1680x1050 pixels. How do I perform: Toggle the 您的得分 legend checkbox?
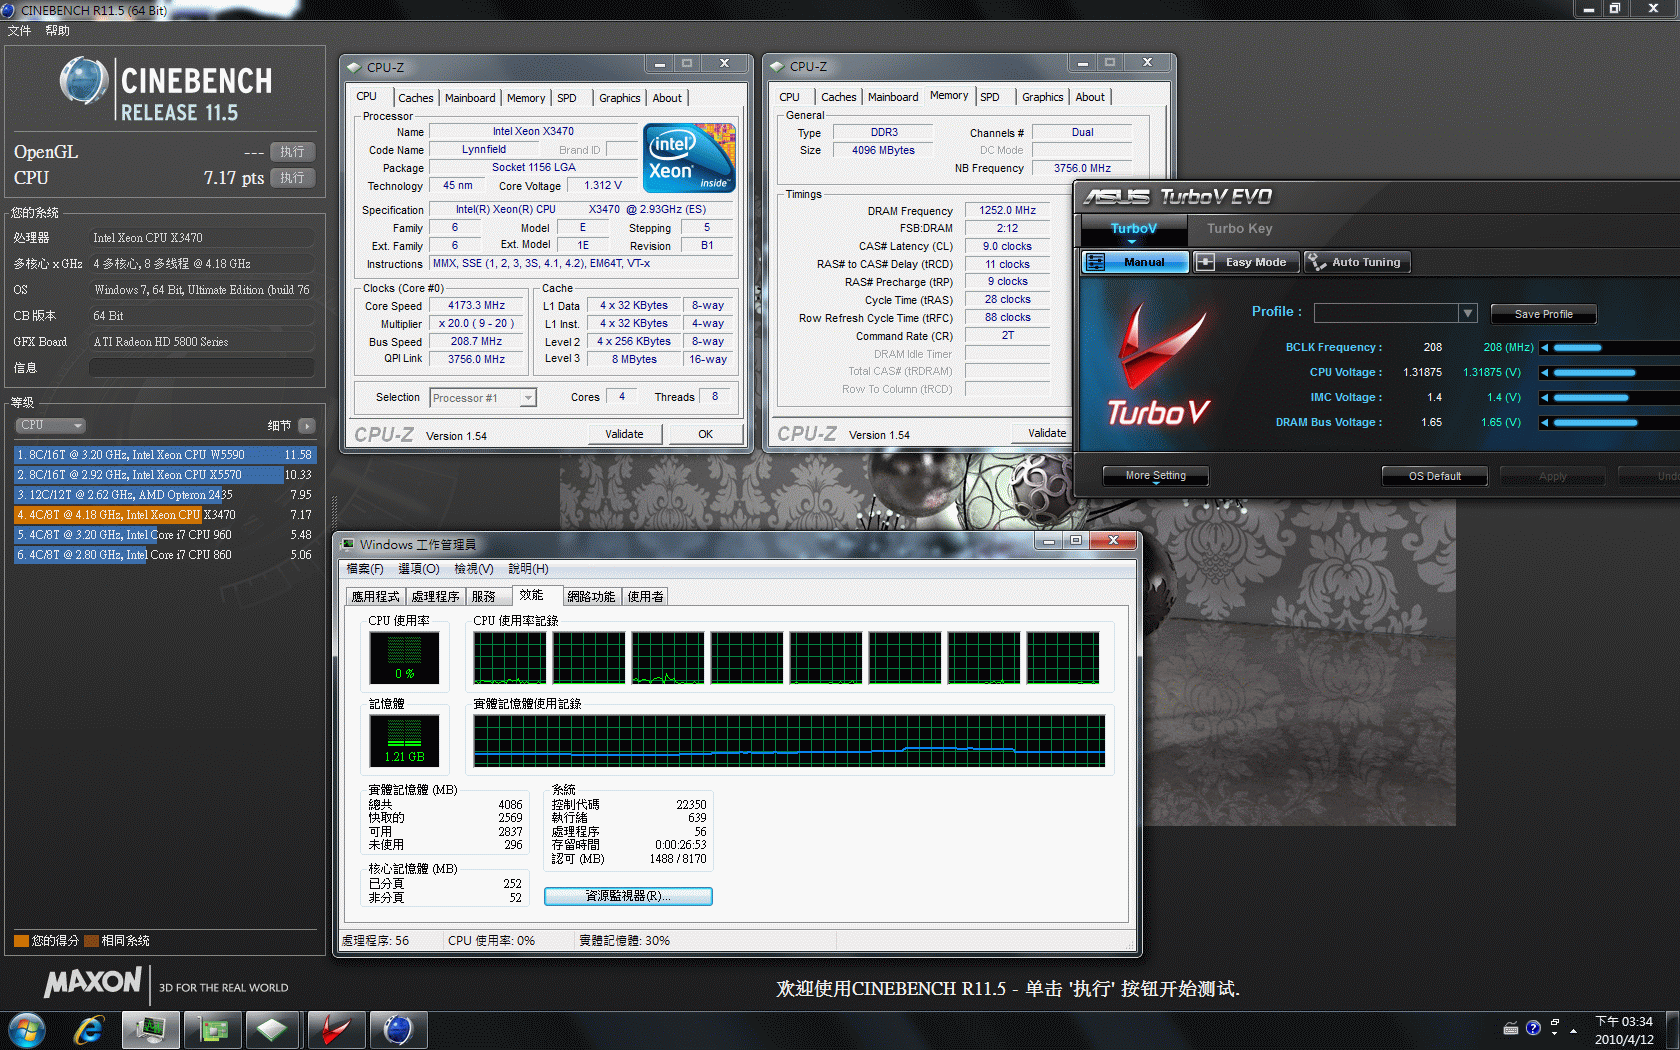(21, 941)
